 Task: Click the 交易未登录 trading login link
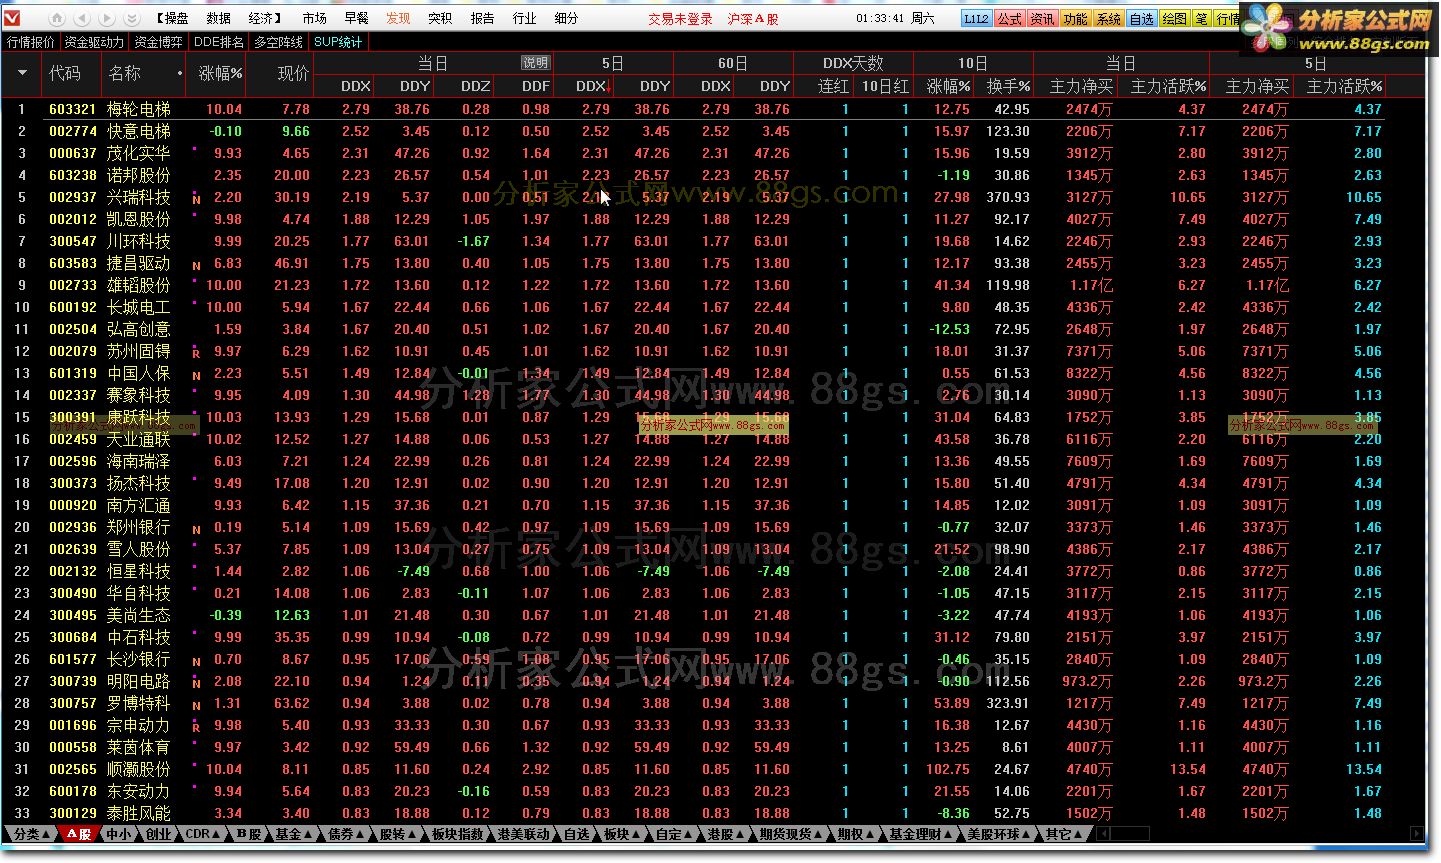click(x=680, y=18)
